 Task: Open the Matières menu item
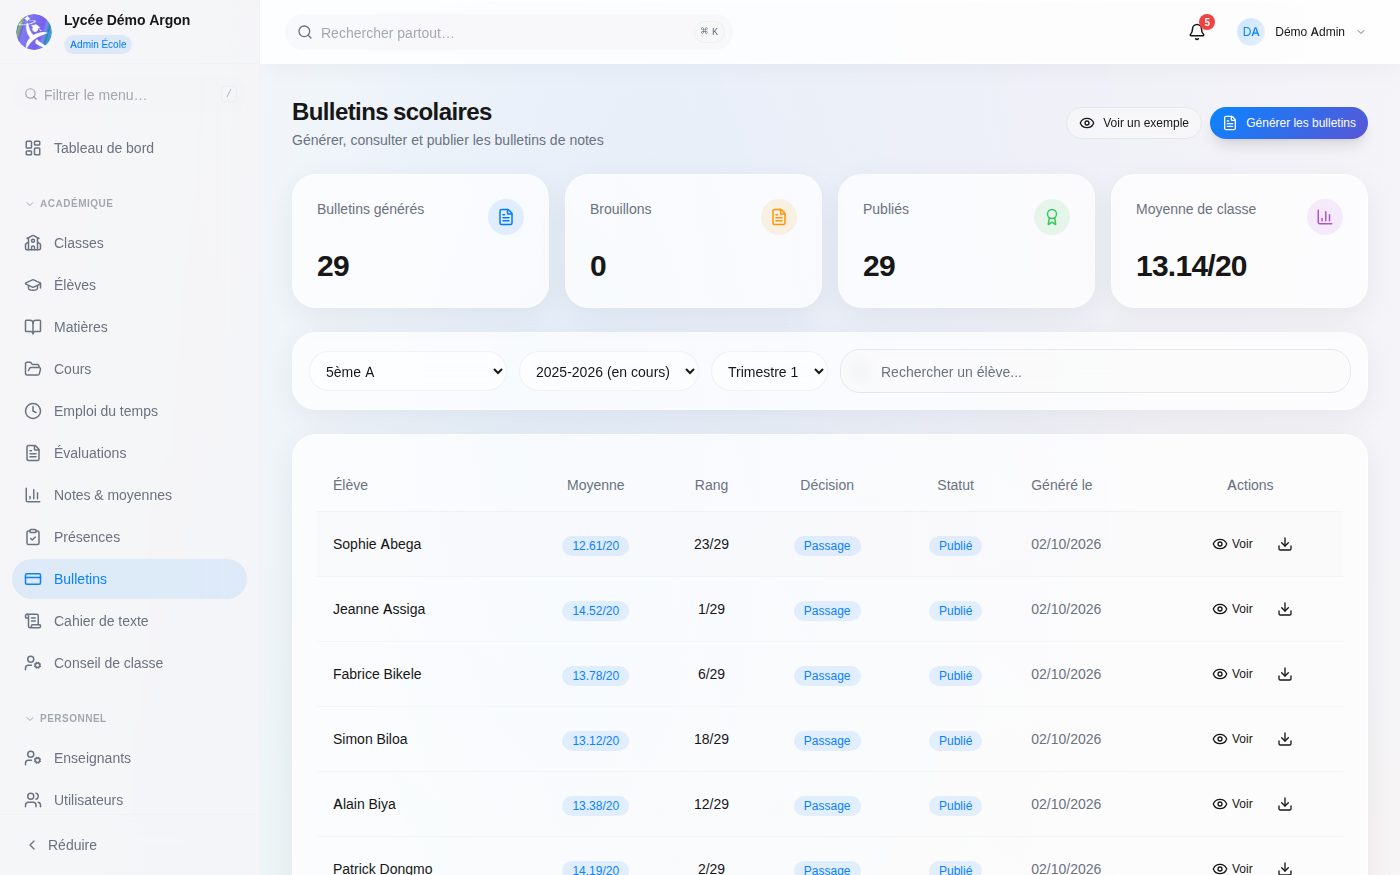click(x=129, y=327)
